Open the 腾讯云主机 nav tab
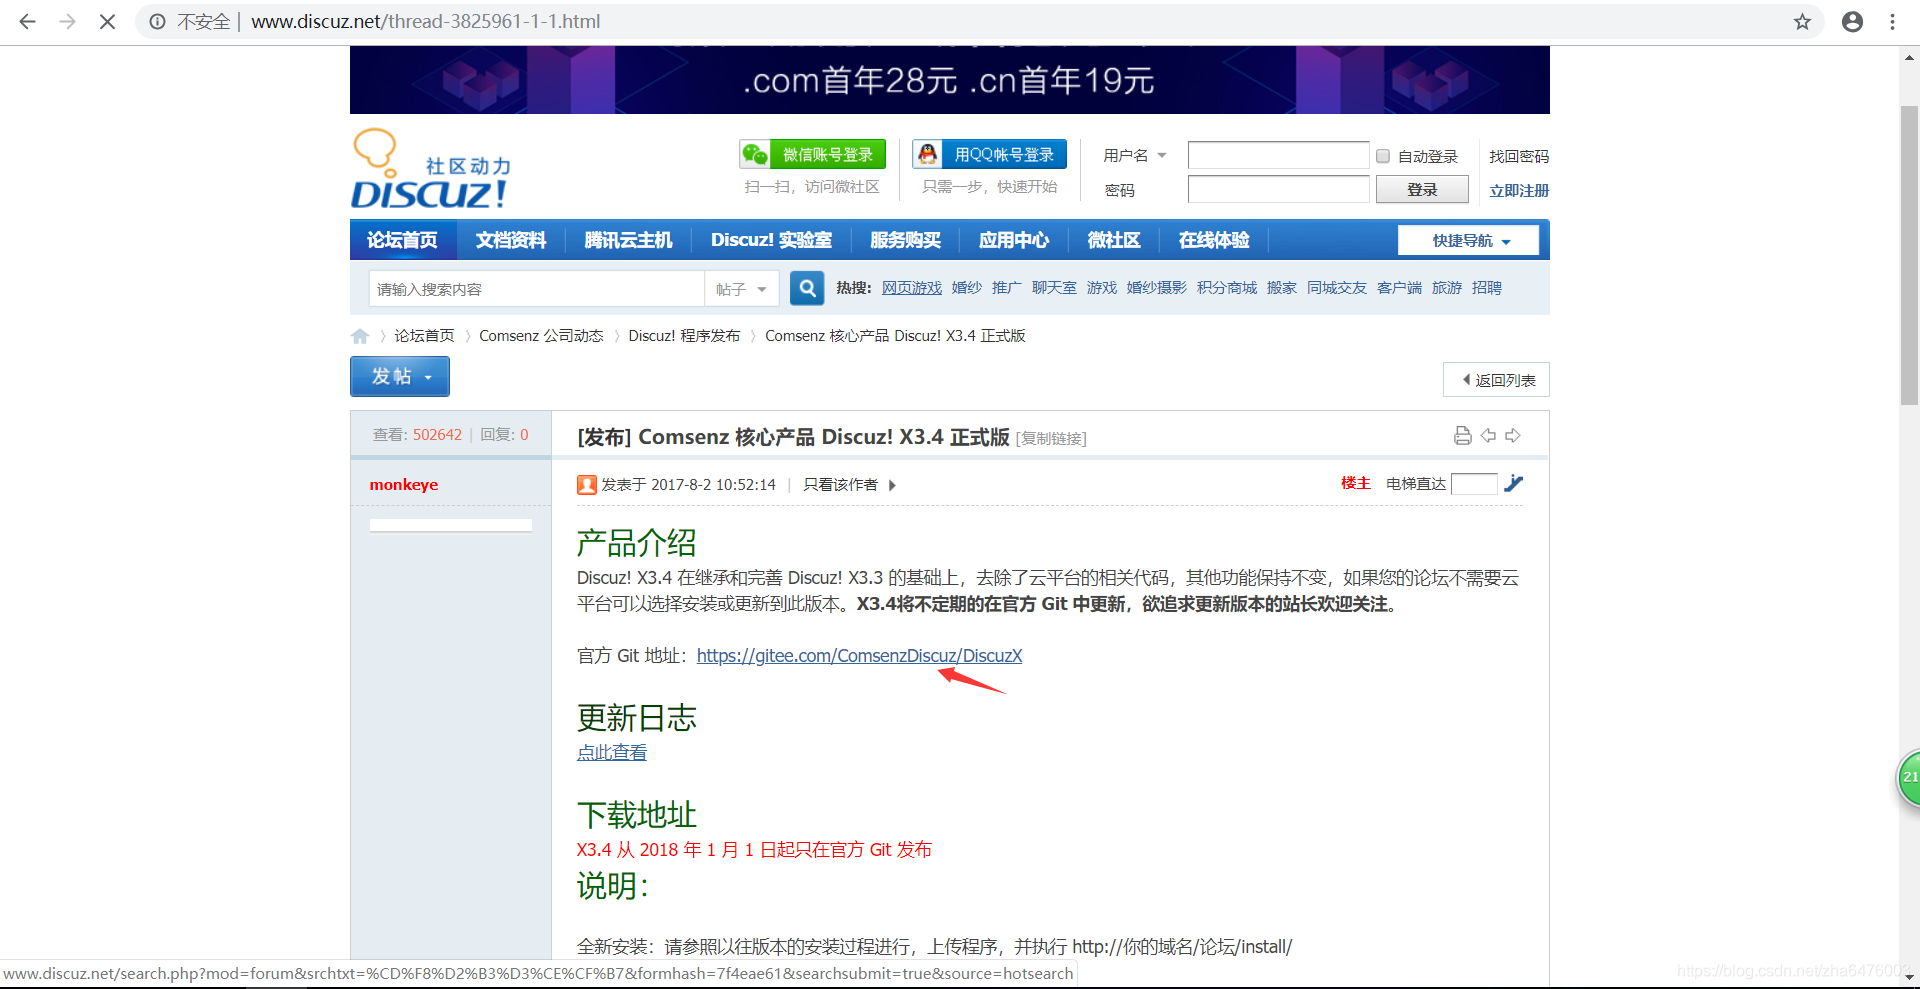Viewport: 1920px width, 989px height. click(628, 240)
